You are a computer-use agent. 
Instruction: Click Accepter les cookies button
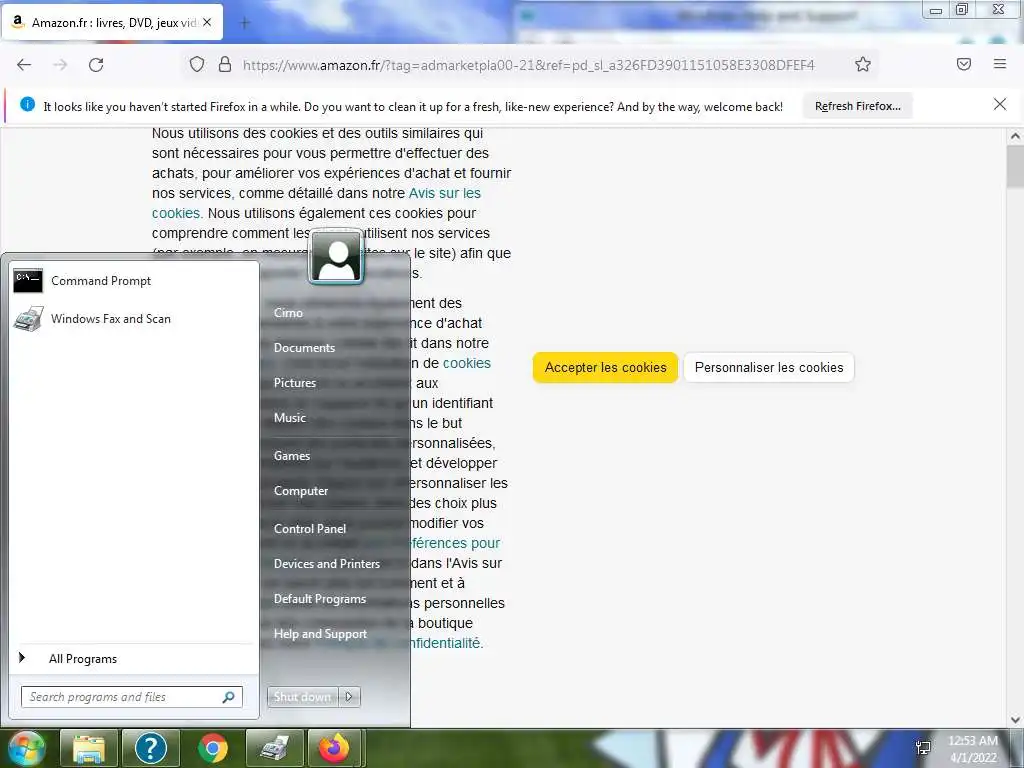click(605, 367)
